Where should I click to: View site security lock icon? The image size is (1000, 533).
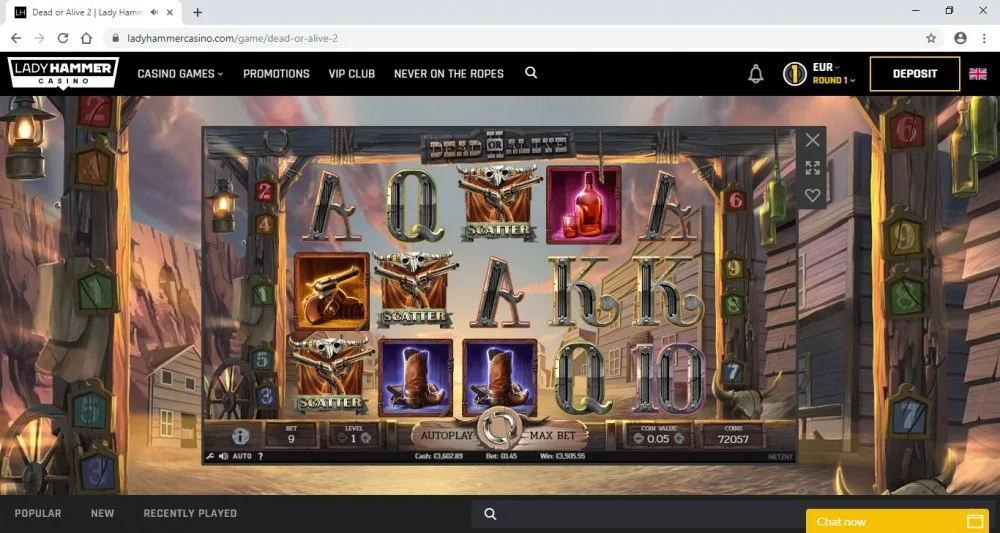(115, 38)
